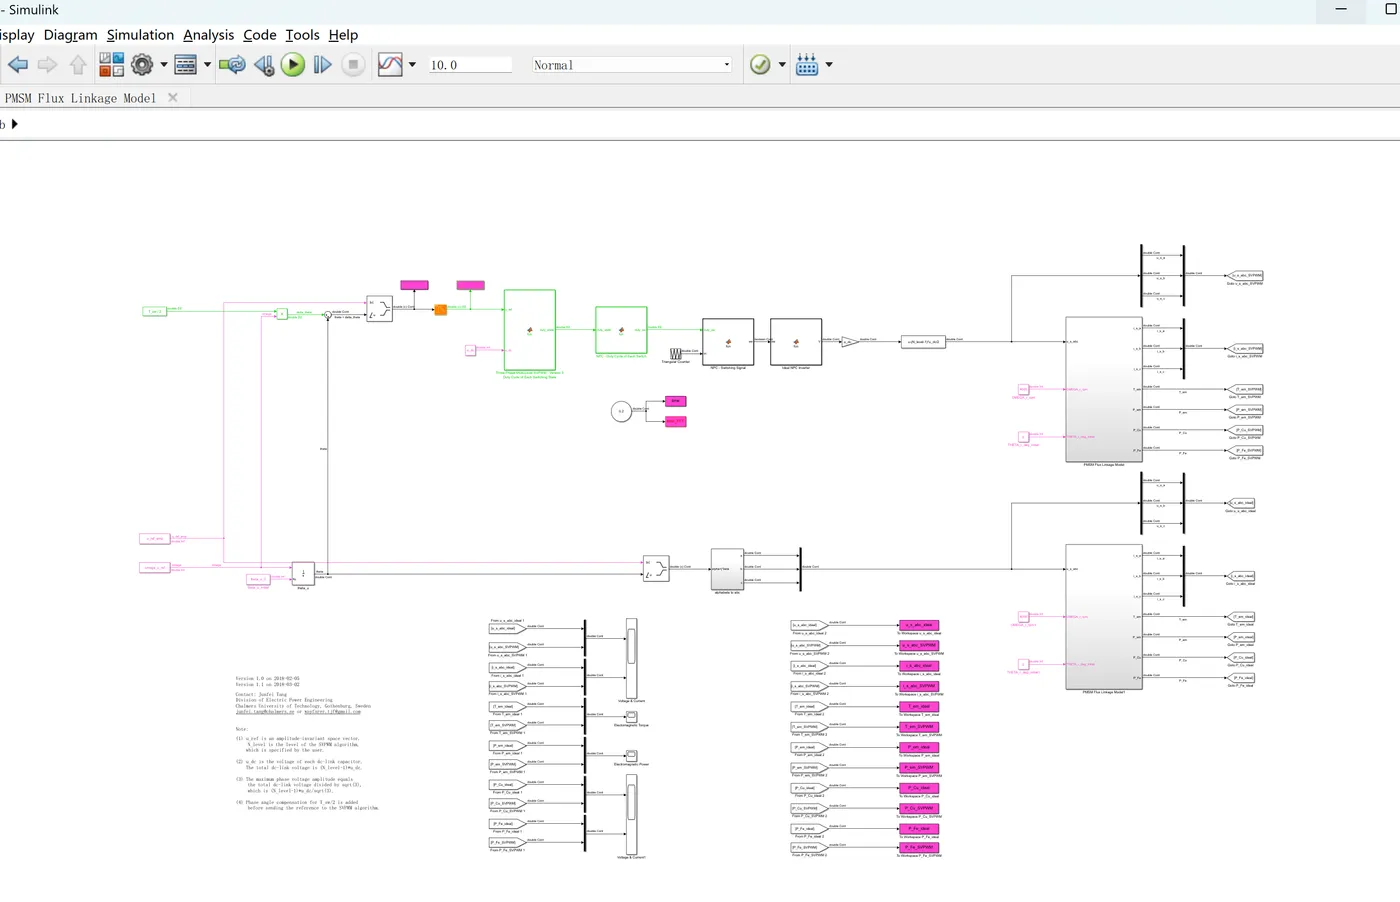Viewport: 1400px width, 902px height.
Task: Click the Run simulation play button
Action: coord(293,65)
